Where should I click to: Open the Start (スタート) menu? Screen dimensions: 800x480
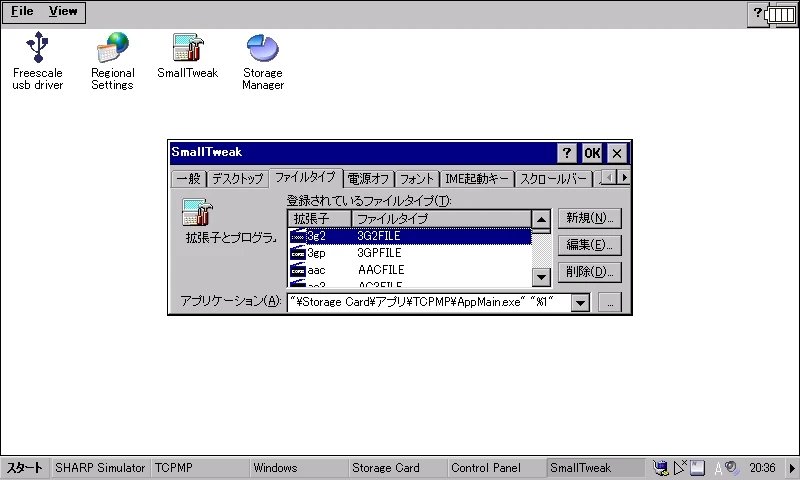coord(24,468)
